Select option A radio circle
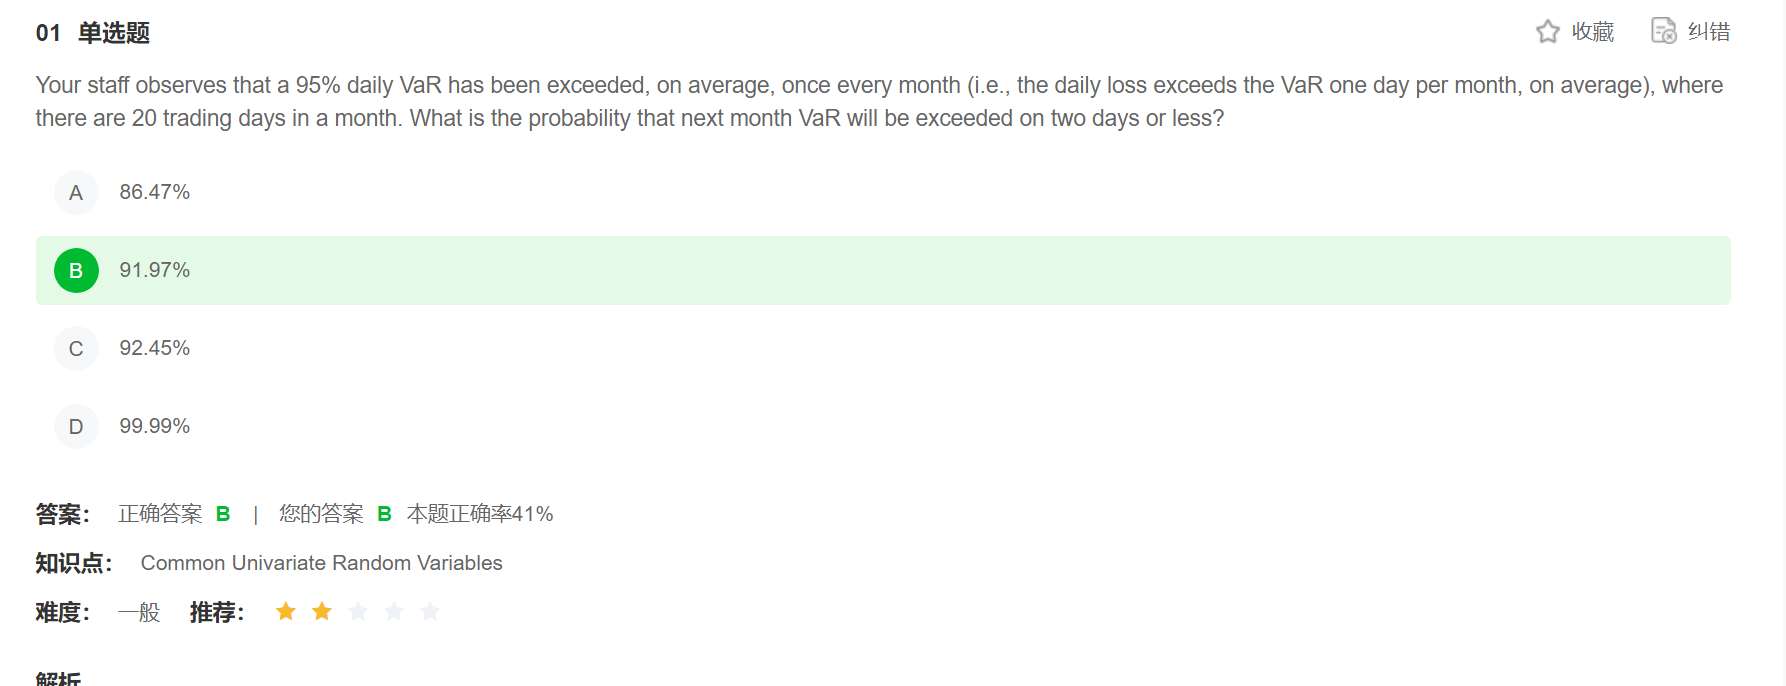The image size is (1786, 686). [76, 193]
